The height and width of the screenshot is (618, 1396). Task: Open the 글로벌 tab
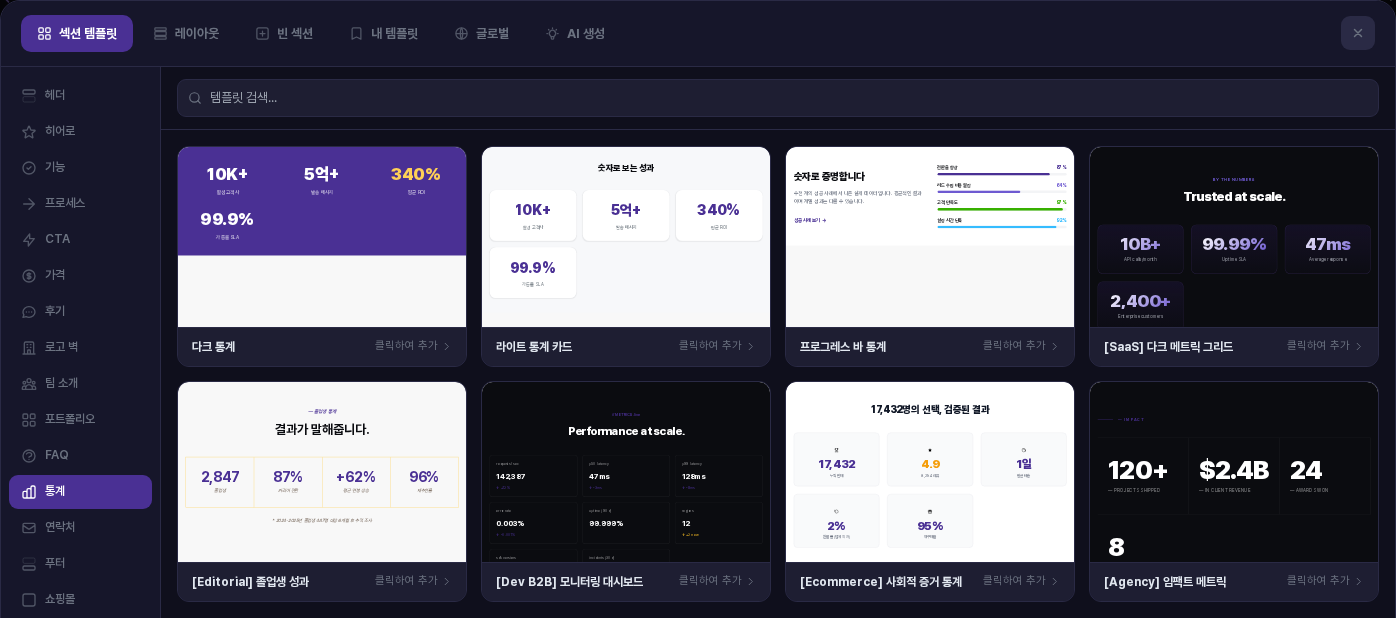[482, 33]
